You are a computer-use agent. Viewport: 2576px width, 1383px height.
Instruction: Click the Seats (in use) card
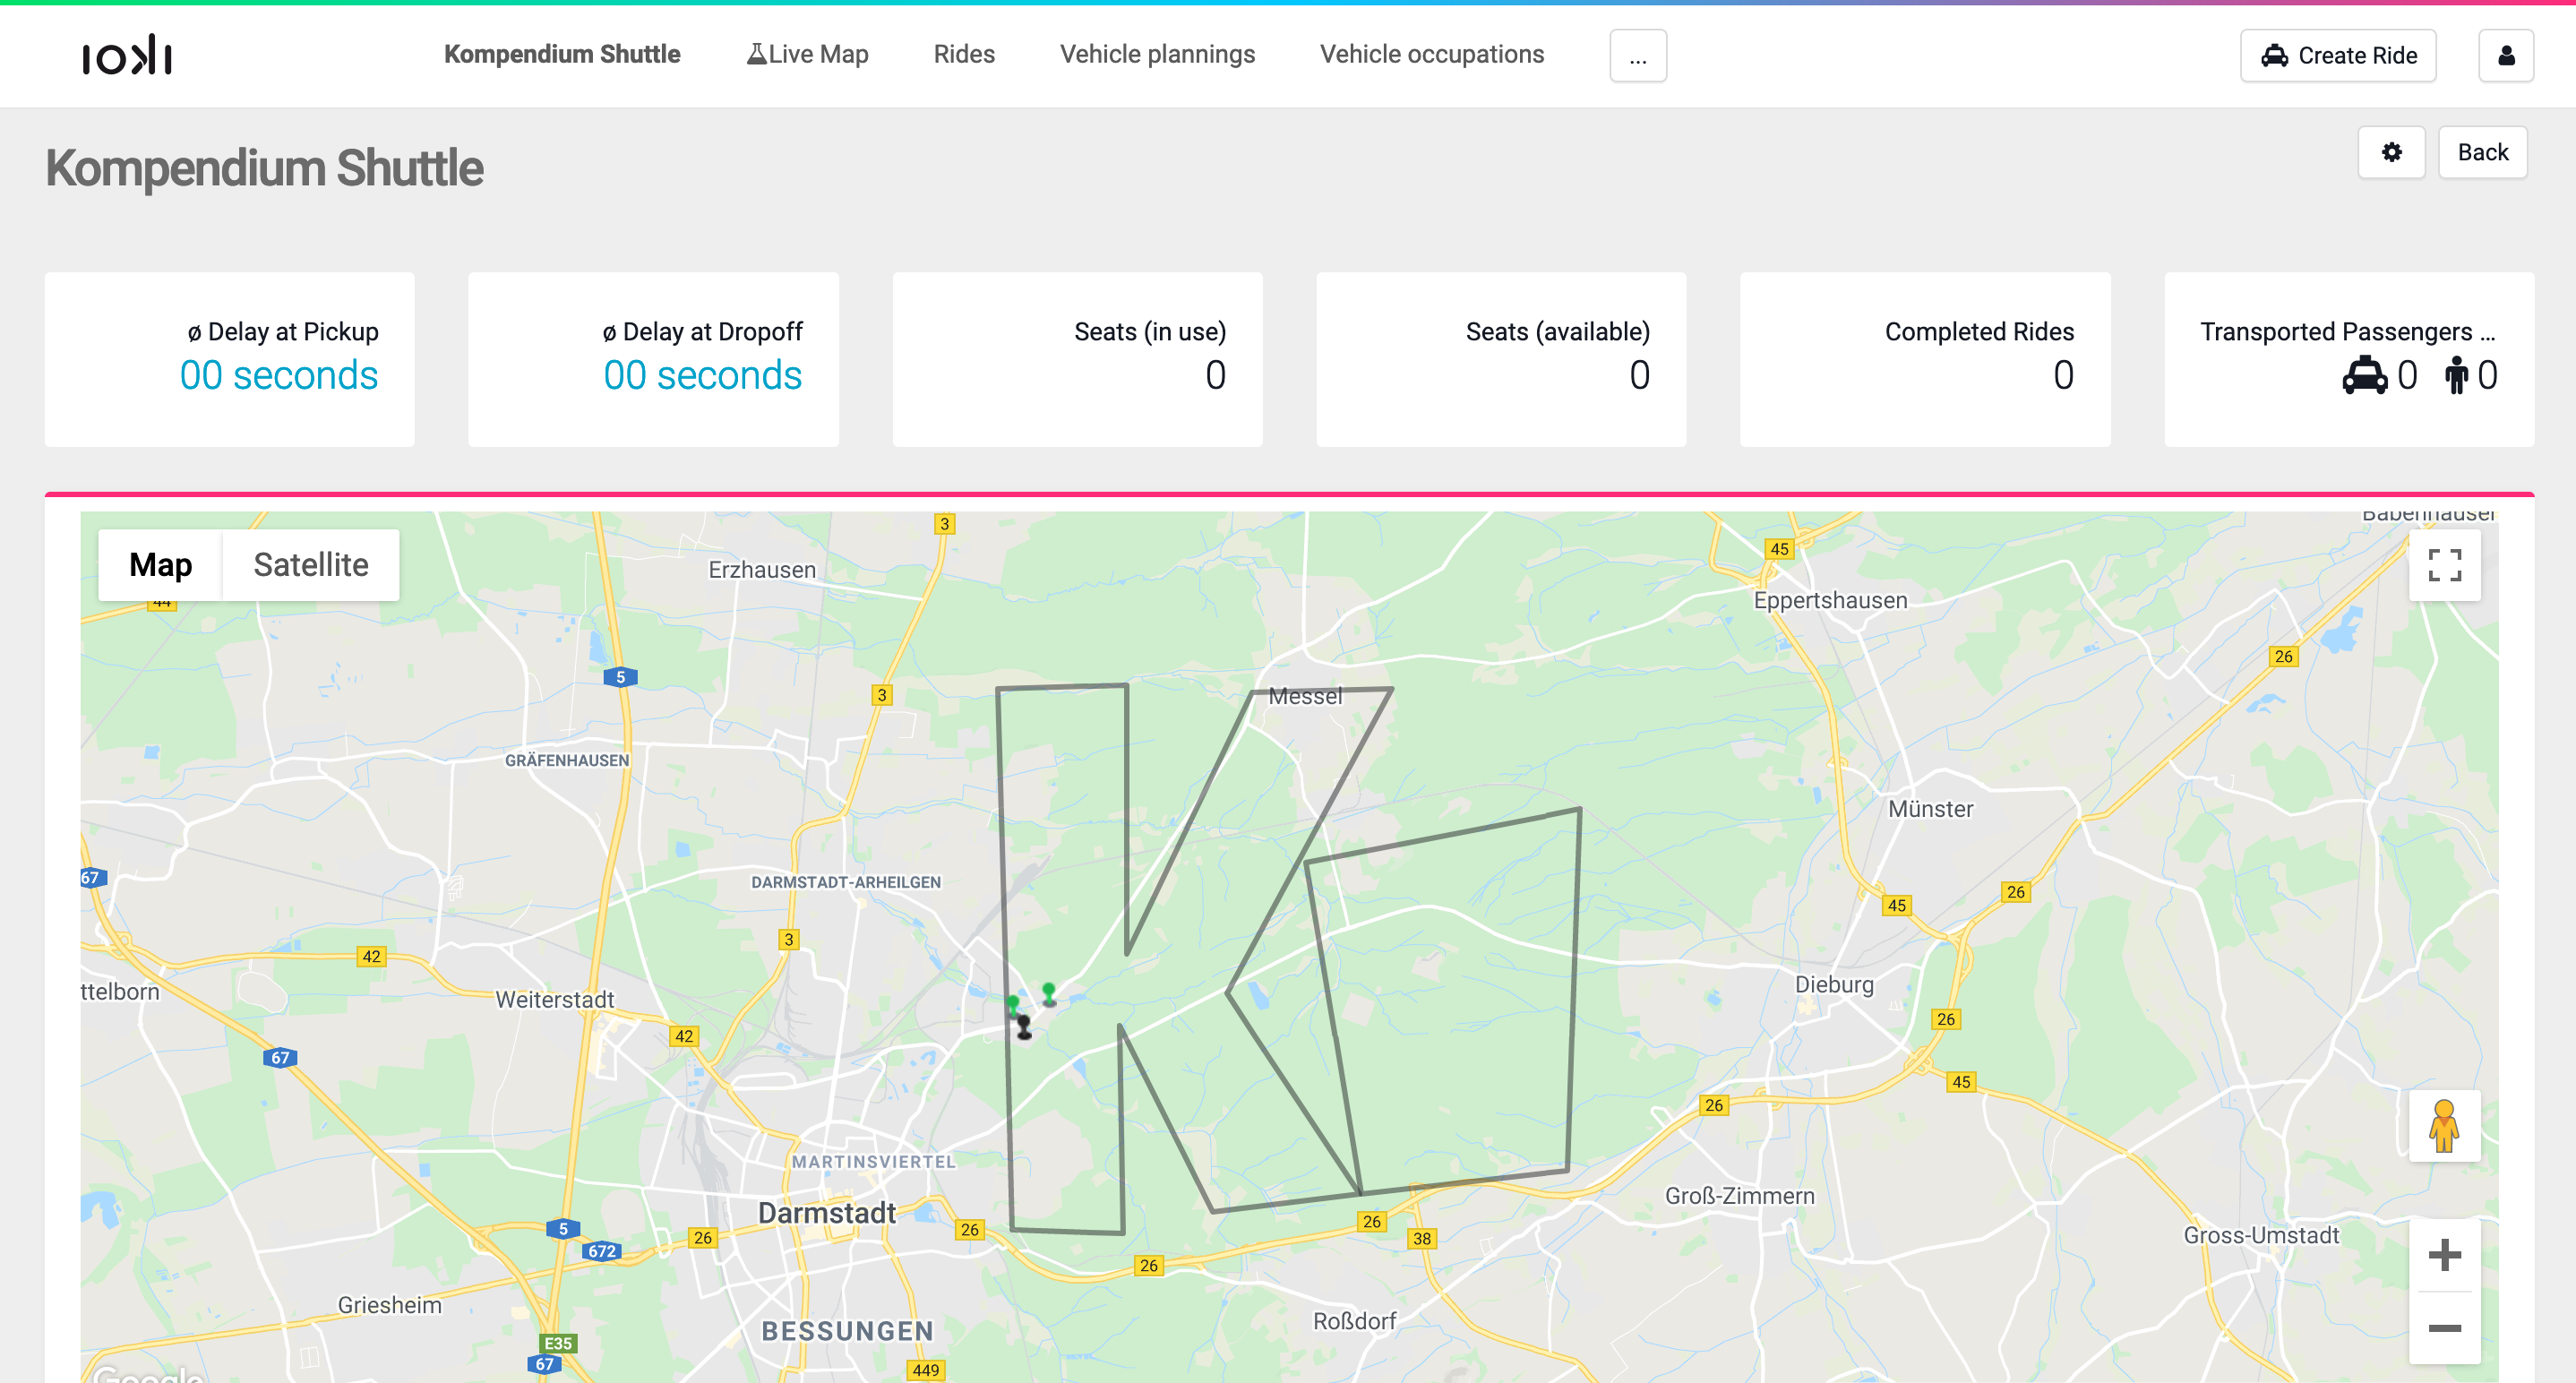click(x=1077, y=359)
